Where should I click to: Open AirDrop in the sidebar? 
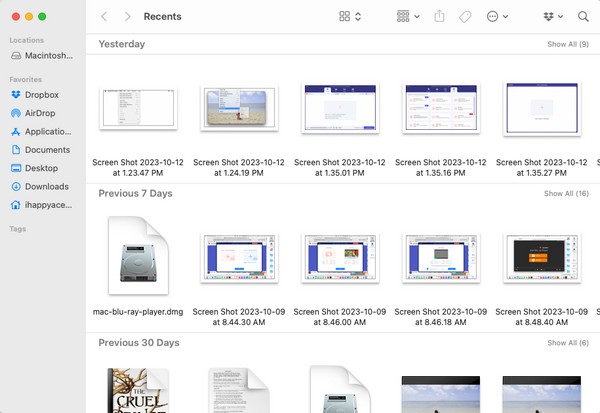pyautogui.click(x=40, y=113)
